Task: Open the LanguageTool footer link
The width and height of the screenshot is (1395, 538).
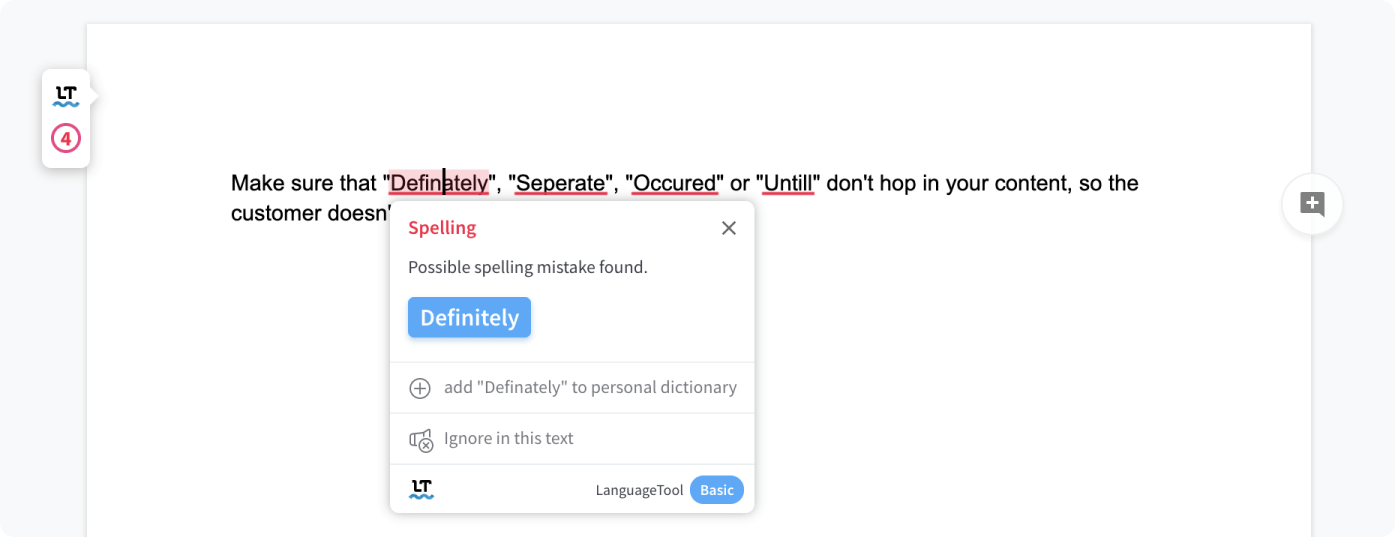Action: (x=639, y=490)
